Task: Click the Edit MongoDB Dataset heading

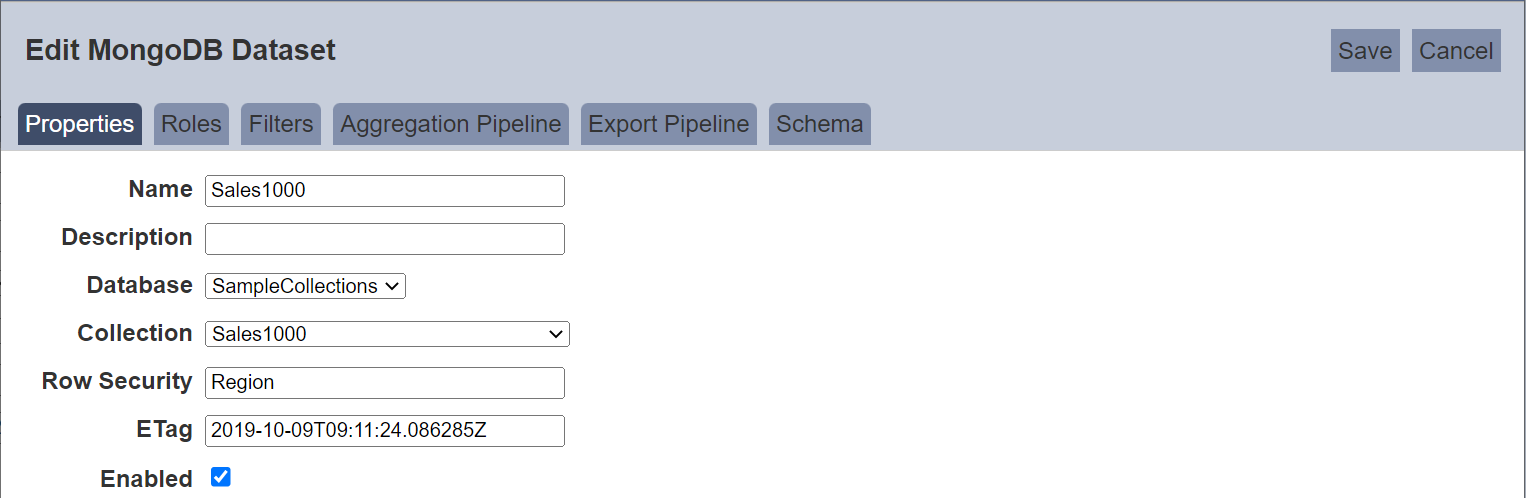Action: point(181,50)
